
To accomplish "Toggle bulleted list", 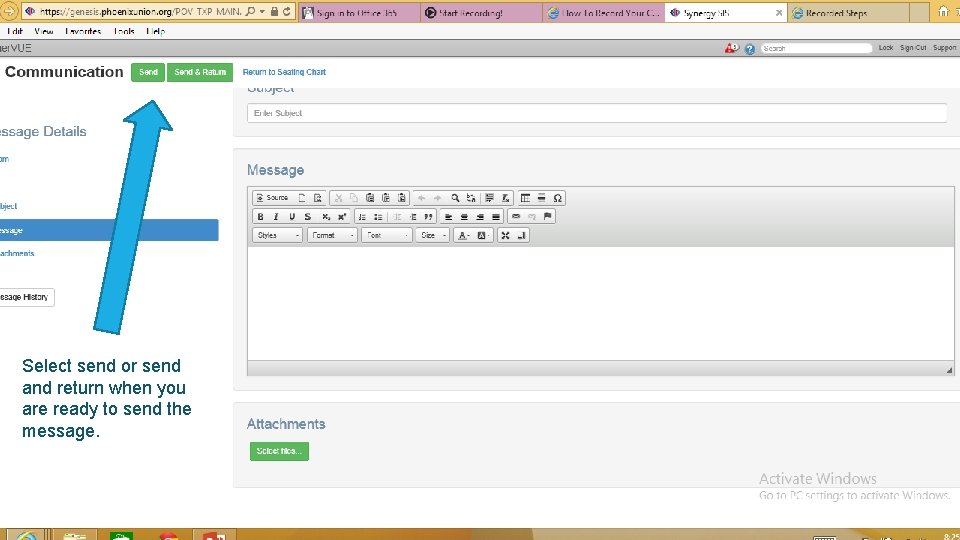I will (x=378, y=217).
